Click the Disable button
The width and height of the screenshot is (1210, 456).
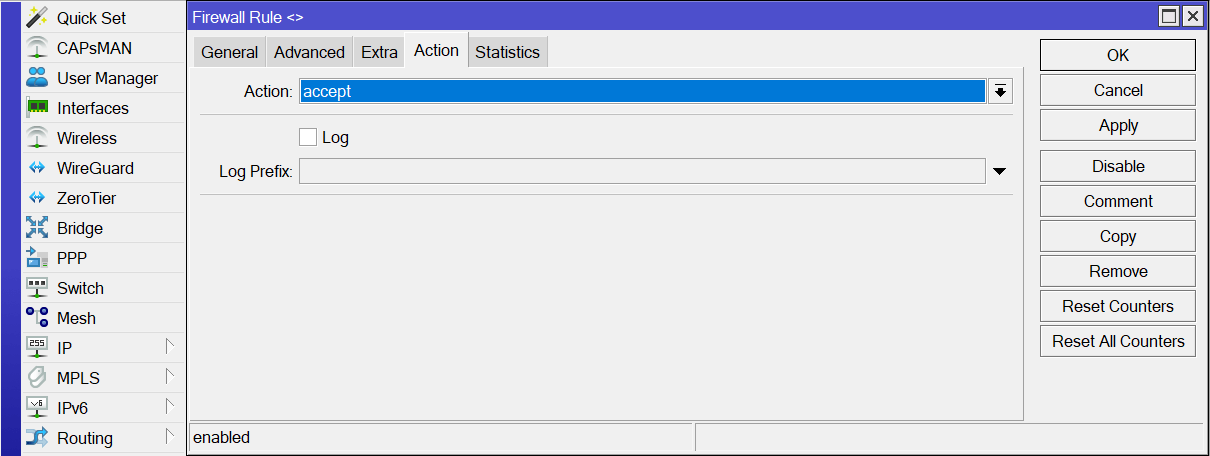[1118, 166]
